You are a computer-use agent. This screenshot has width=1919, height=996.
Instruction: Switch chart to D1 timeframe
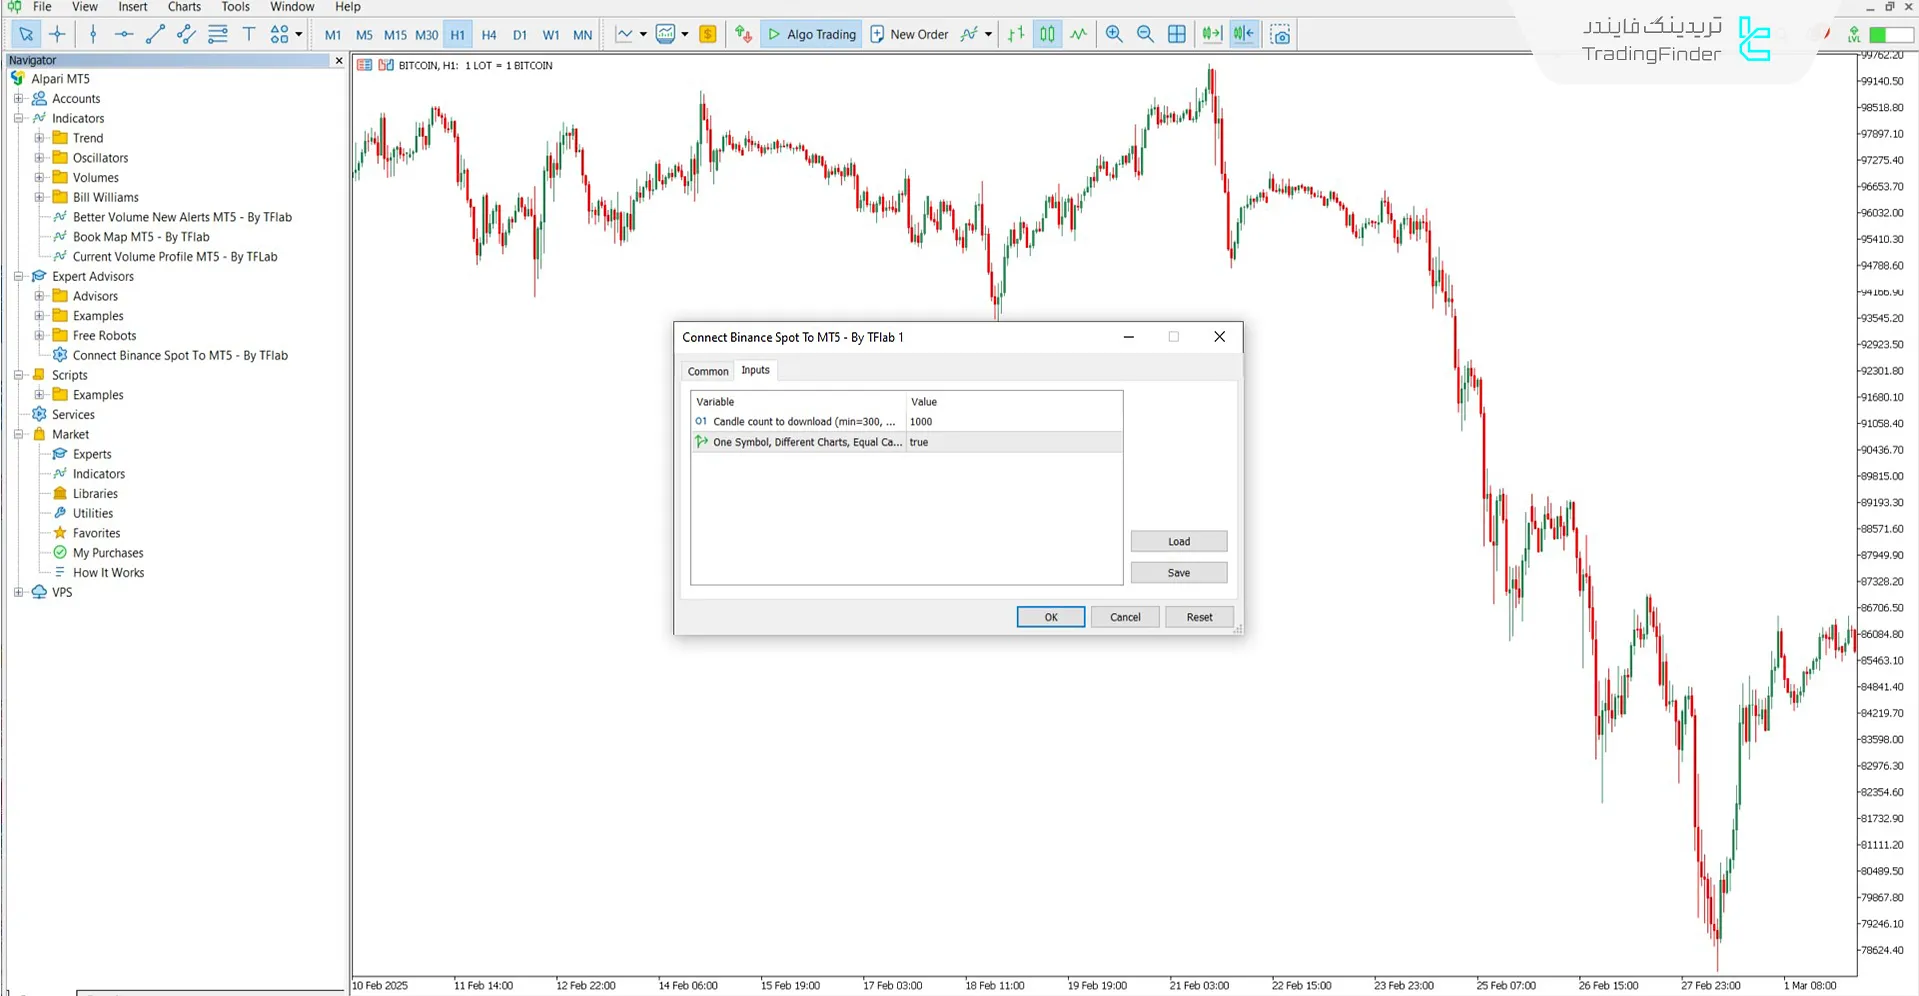[x=520, y=34]
